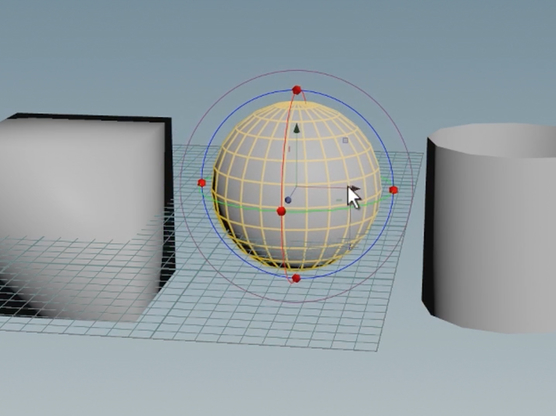This screenshot has width=556, height=416.
Task: Select the red handle dot right of sphere
Action: [393, 190]
